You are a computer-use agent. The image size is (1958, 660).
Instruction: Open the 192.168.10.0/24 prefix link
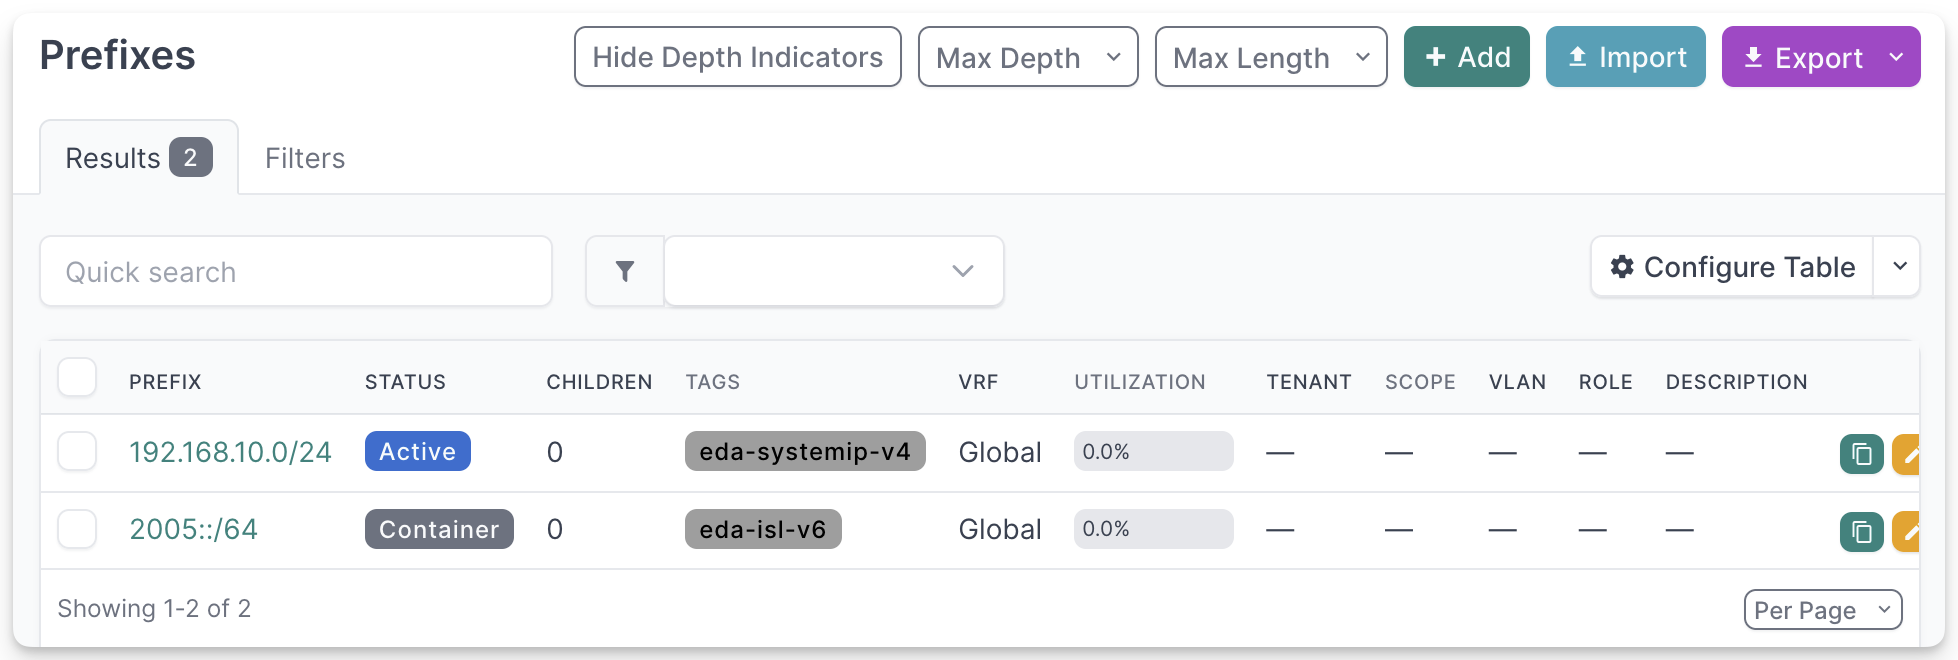pos(230,452)
